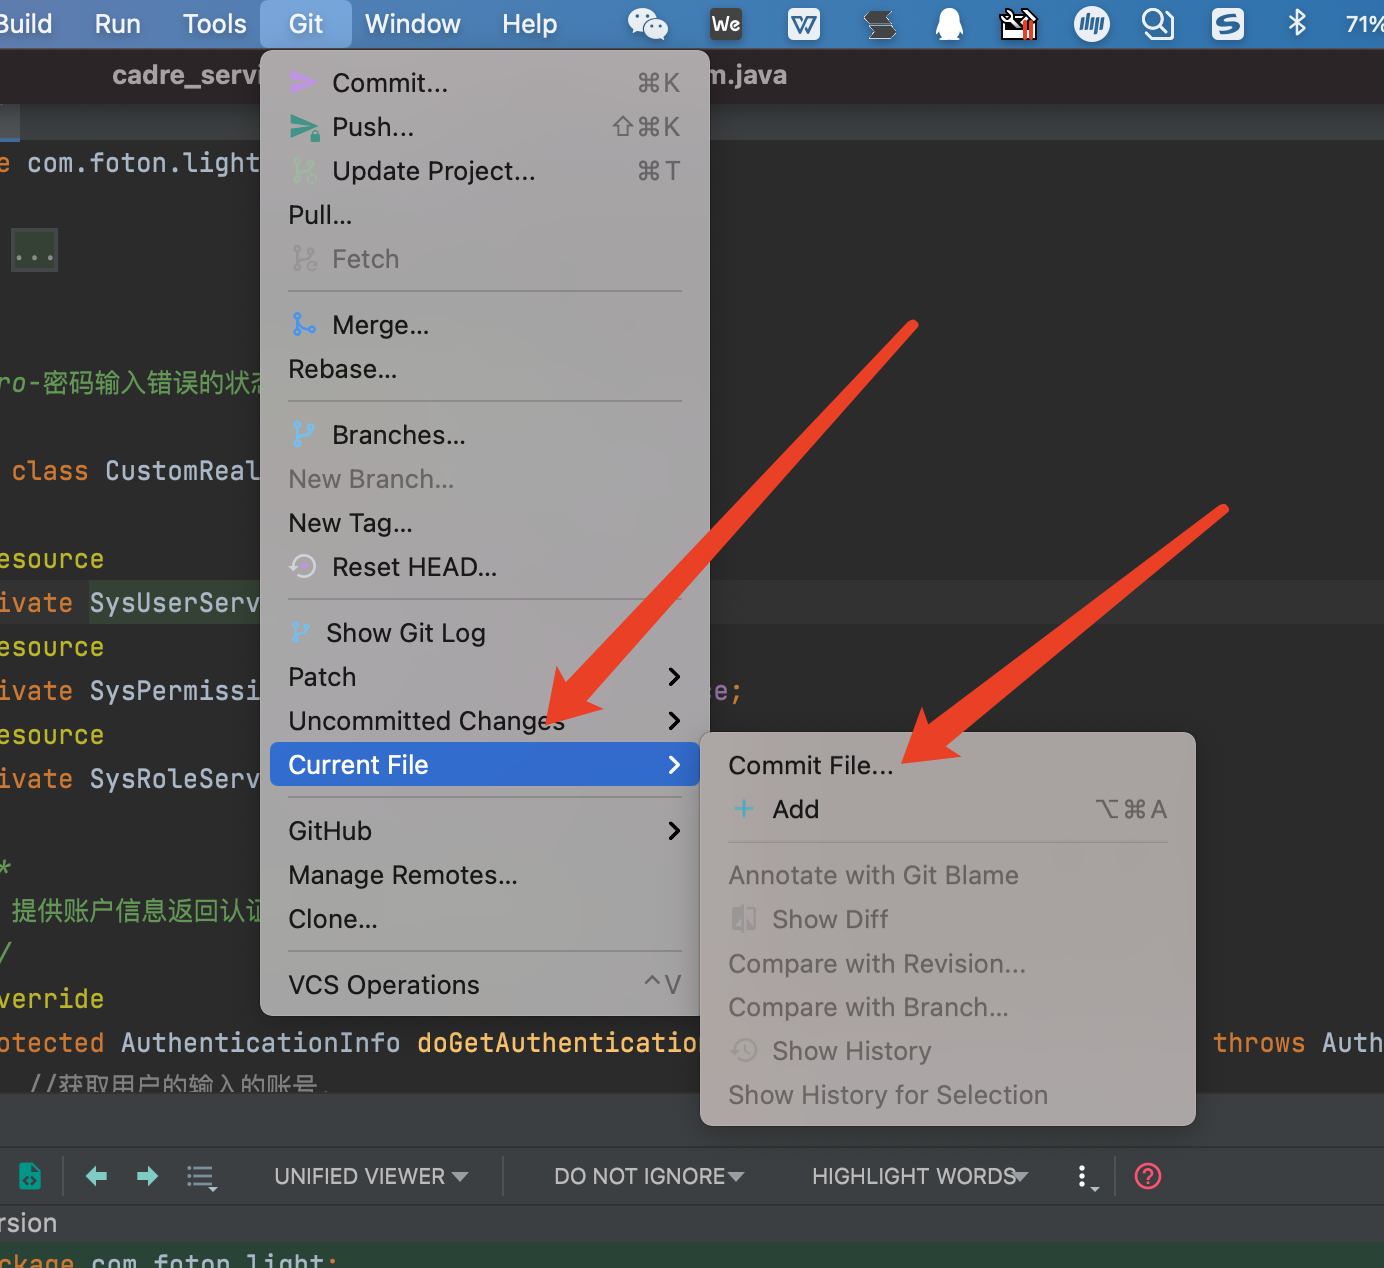The image size is (1384, 1268).
Task: Open the Do Not Ignore dropdown
Action: point(649,1176)
